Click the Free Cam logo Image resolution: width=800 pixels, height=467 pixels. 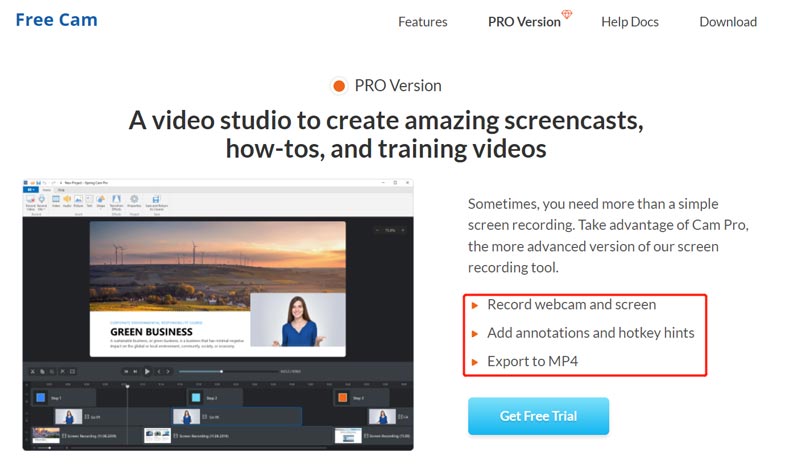(56, 20)
